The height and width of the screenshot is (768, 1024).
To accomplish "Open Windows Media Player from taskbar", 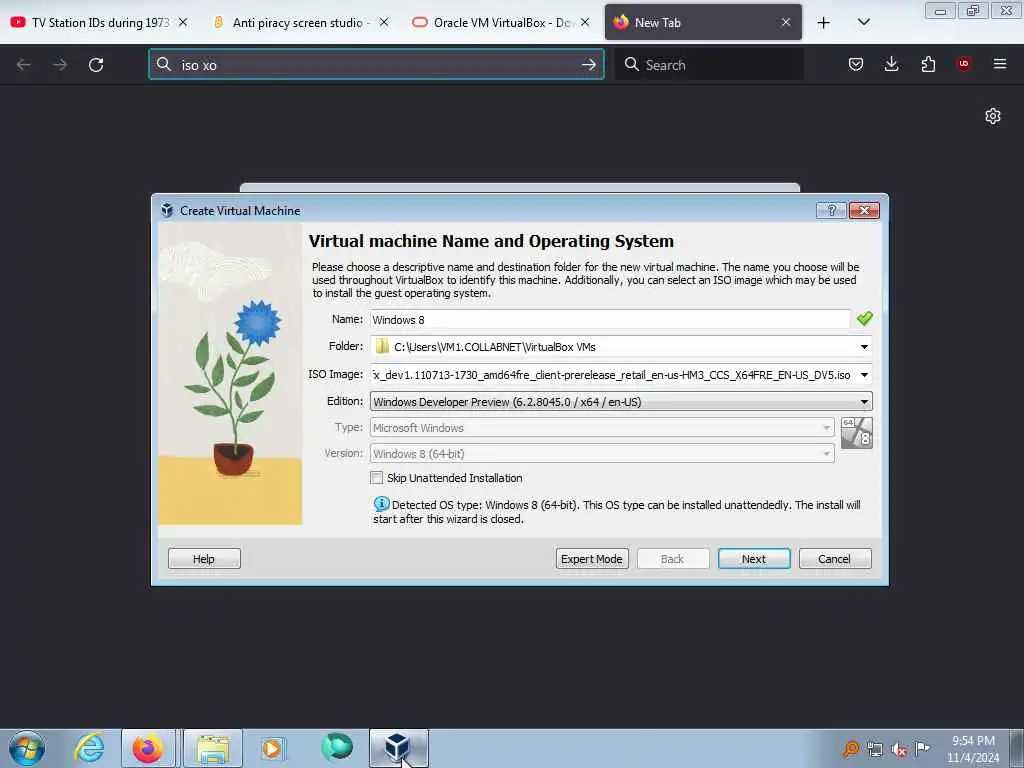I will click(x=272, y=748).
